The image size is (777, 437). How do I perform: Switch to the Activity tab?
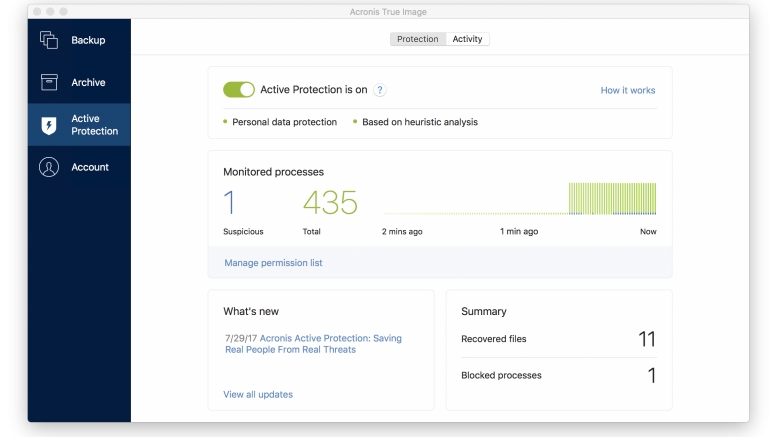tap(467, 39)
